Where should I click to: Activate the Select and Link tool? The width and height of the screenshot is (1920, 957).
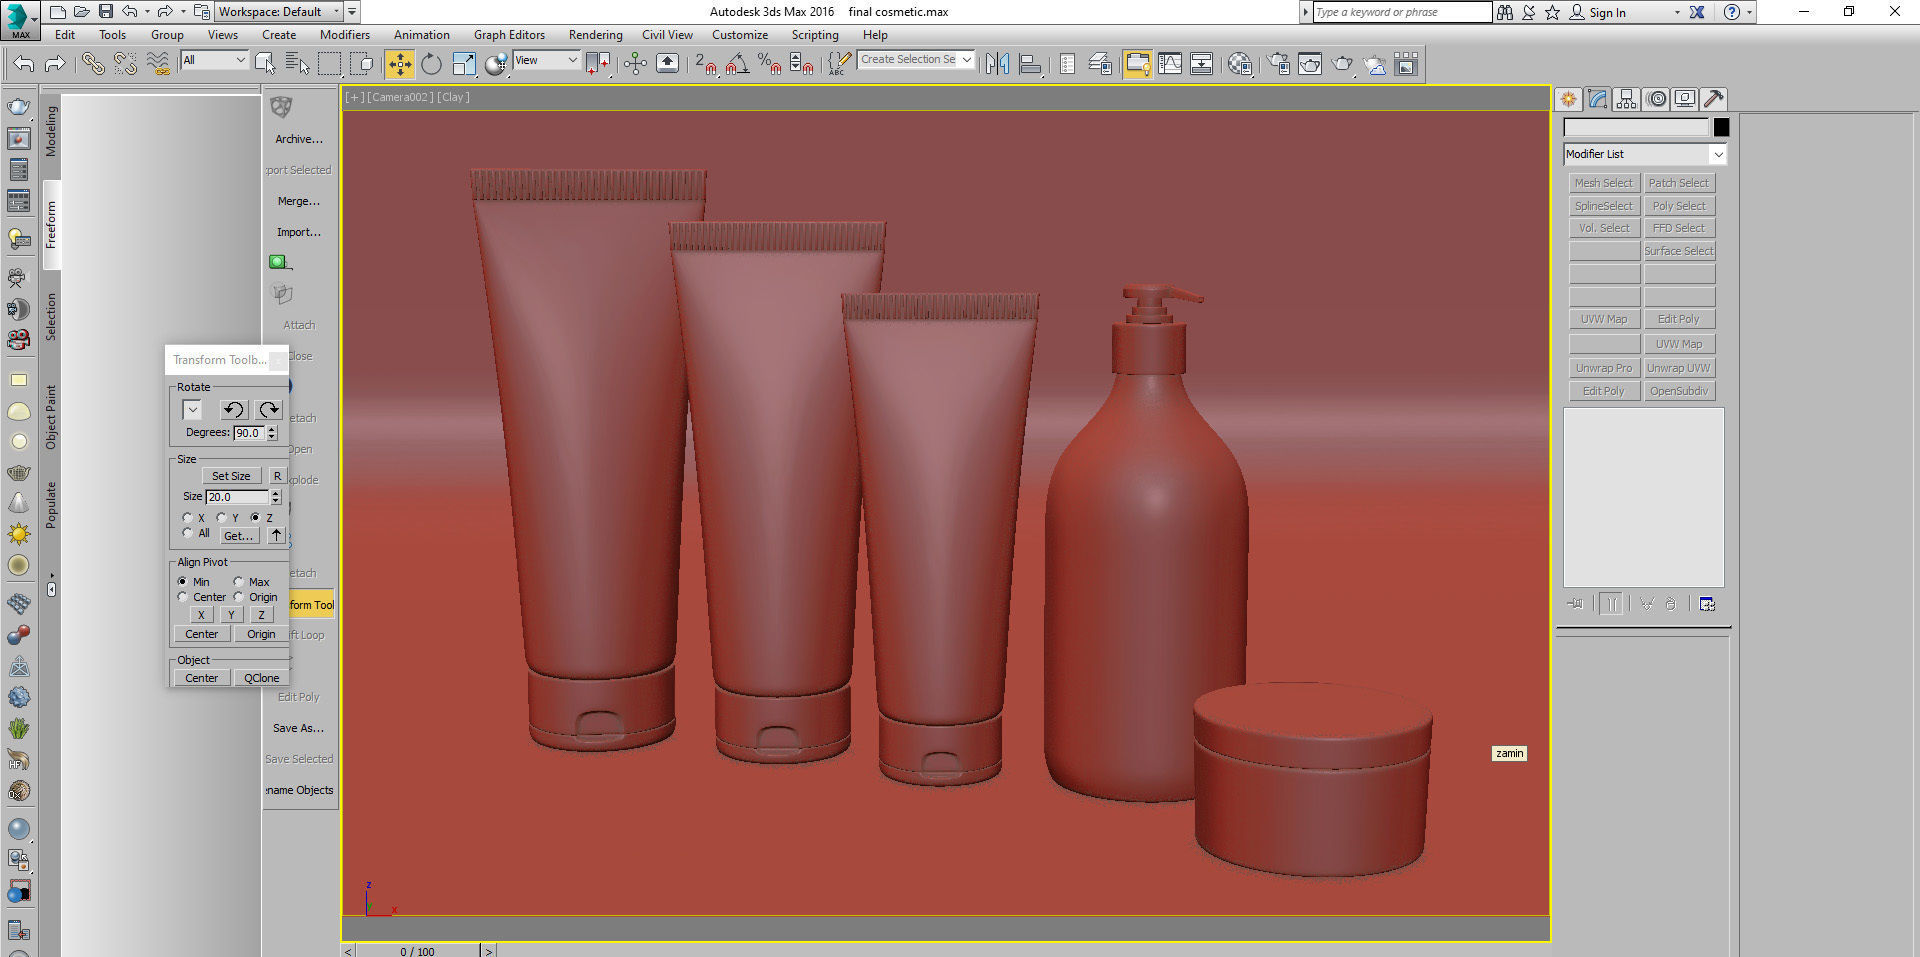[93, 64]
